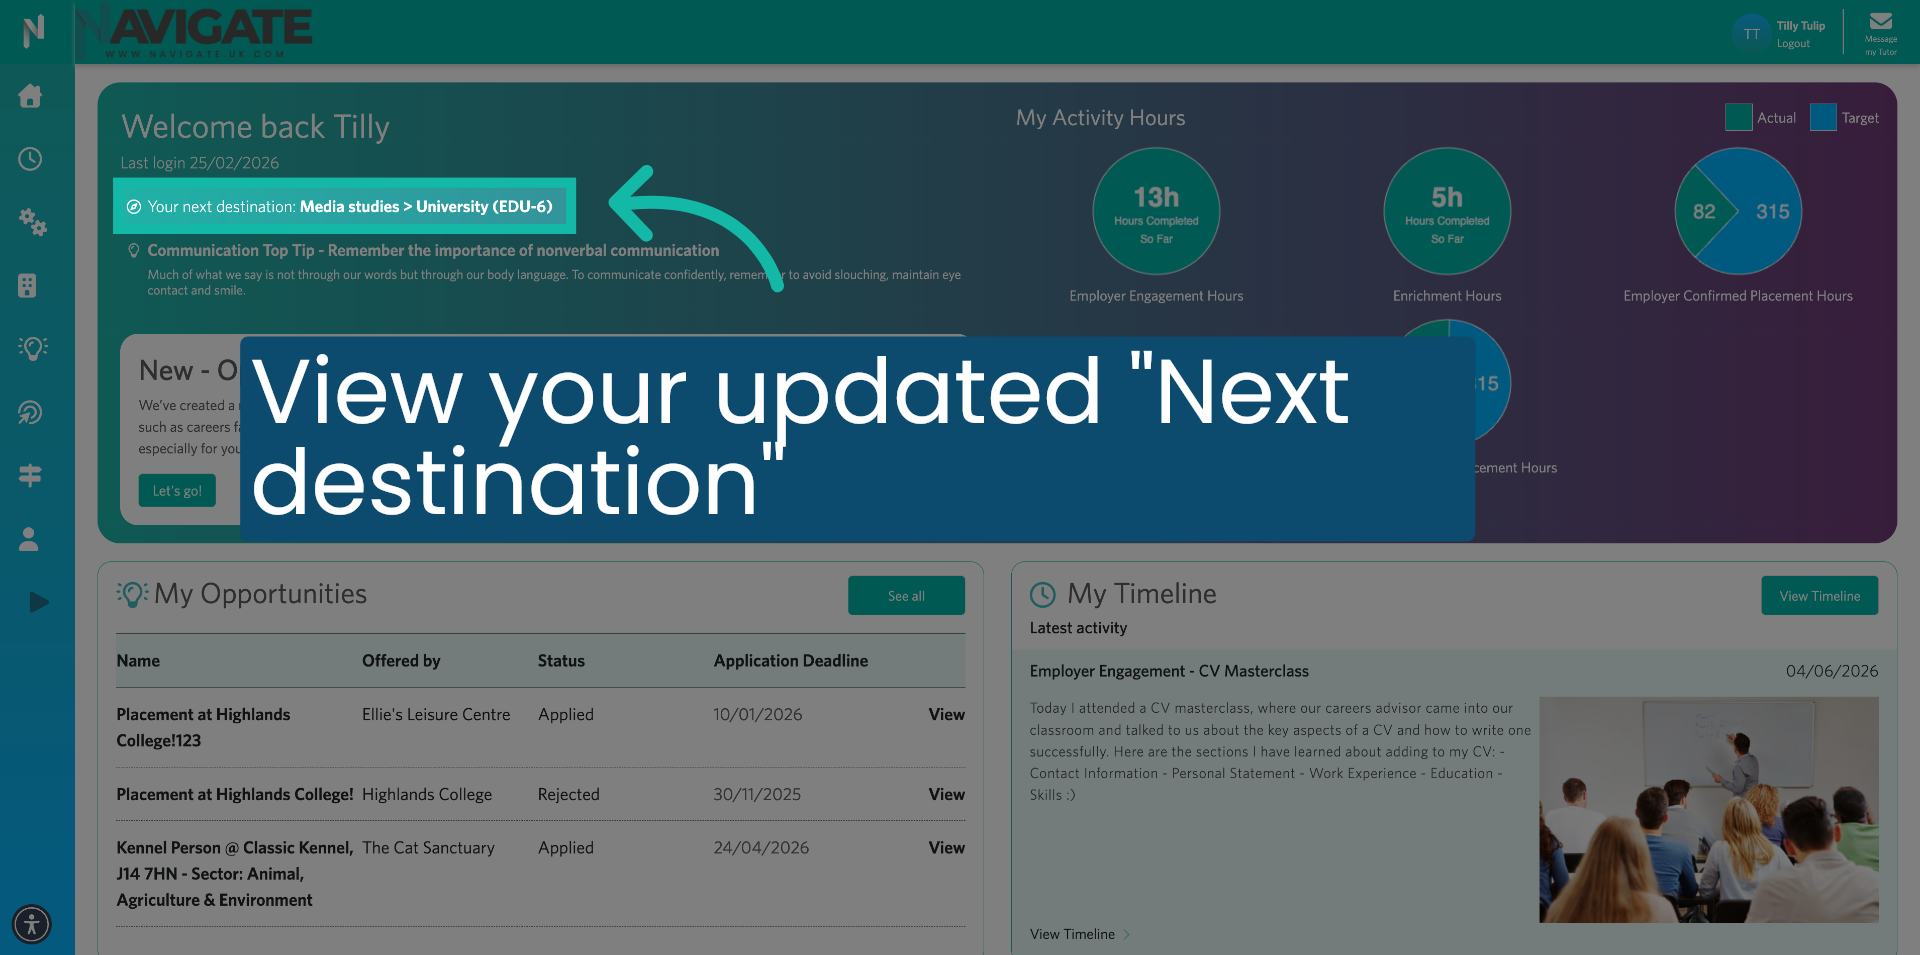
Task: Click the Logout link
Action: point(1792,43)
